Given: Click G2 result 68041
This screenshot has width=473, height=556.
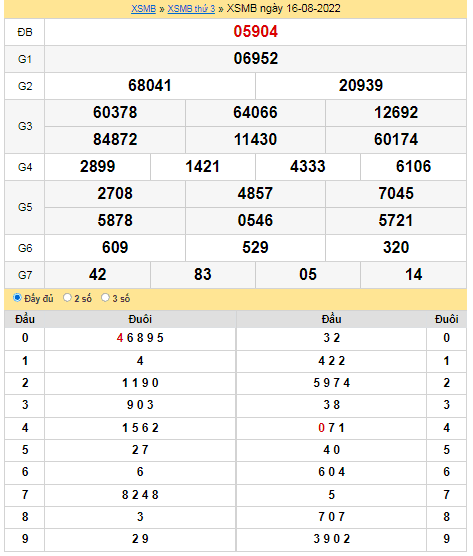Looking at the screenshot, I should pyautogui.click(x=150, y=85).
